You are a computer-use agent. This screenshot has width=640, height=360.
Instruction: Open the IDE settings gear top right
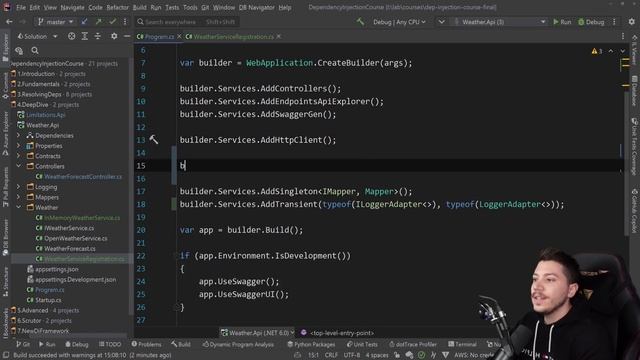(631, 22)
